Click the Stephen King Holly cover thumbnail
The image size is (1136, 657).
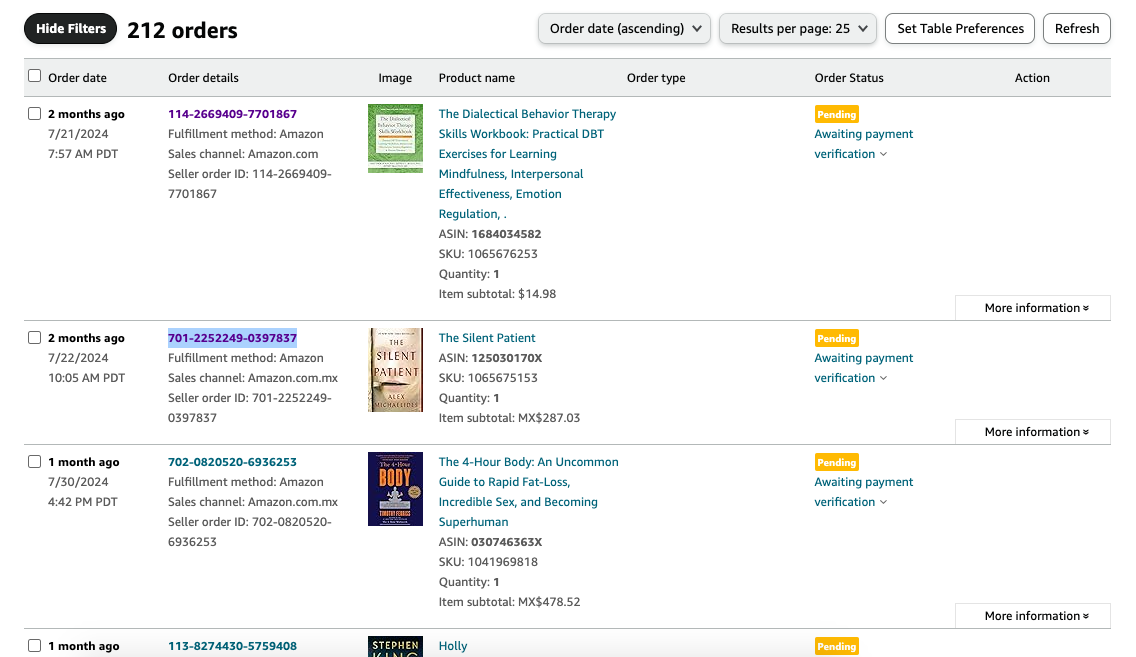point(395,646)
